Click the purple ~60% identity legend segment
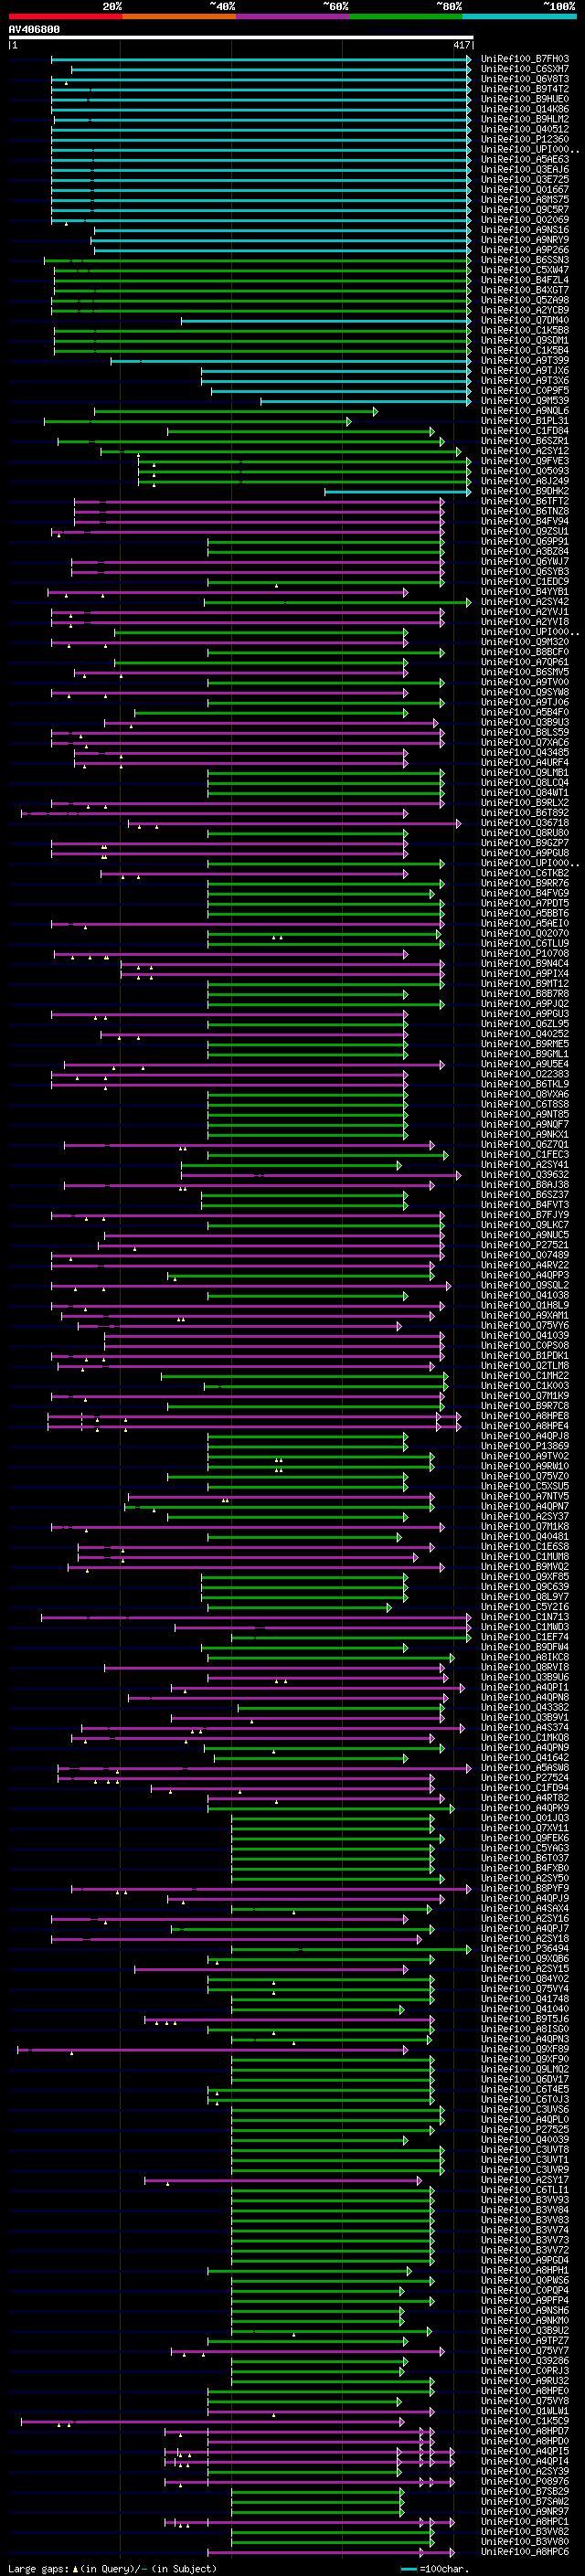This screenshot has height=2576, width=585. (293, 16)
